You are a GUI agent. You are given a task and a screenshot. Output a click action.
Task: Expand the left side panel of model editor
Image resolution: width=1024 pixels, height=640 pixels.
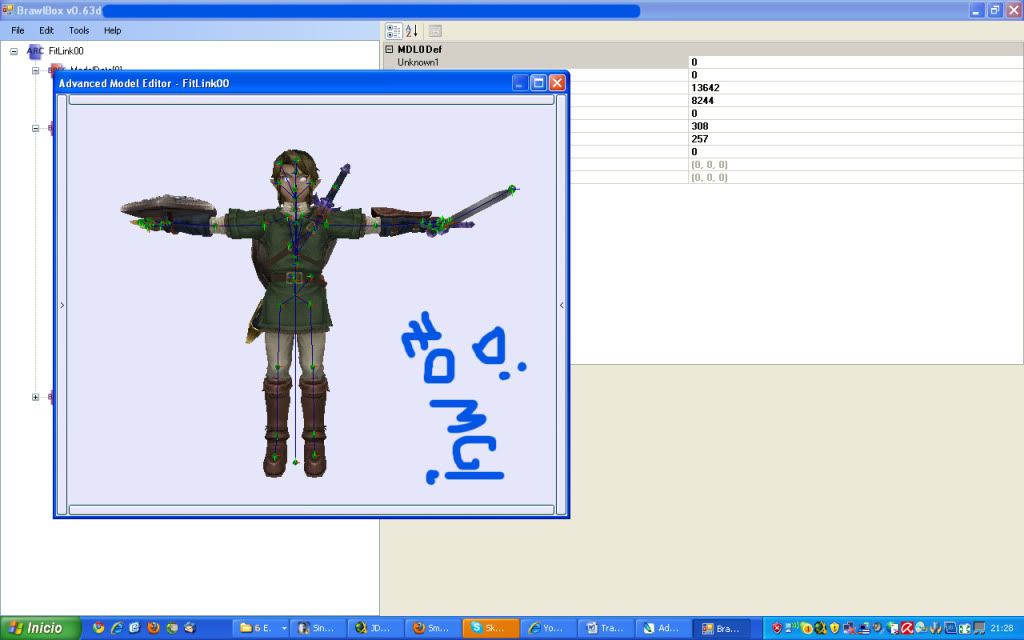pos(62,305)
